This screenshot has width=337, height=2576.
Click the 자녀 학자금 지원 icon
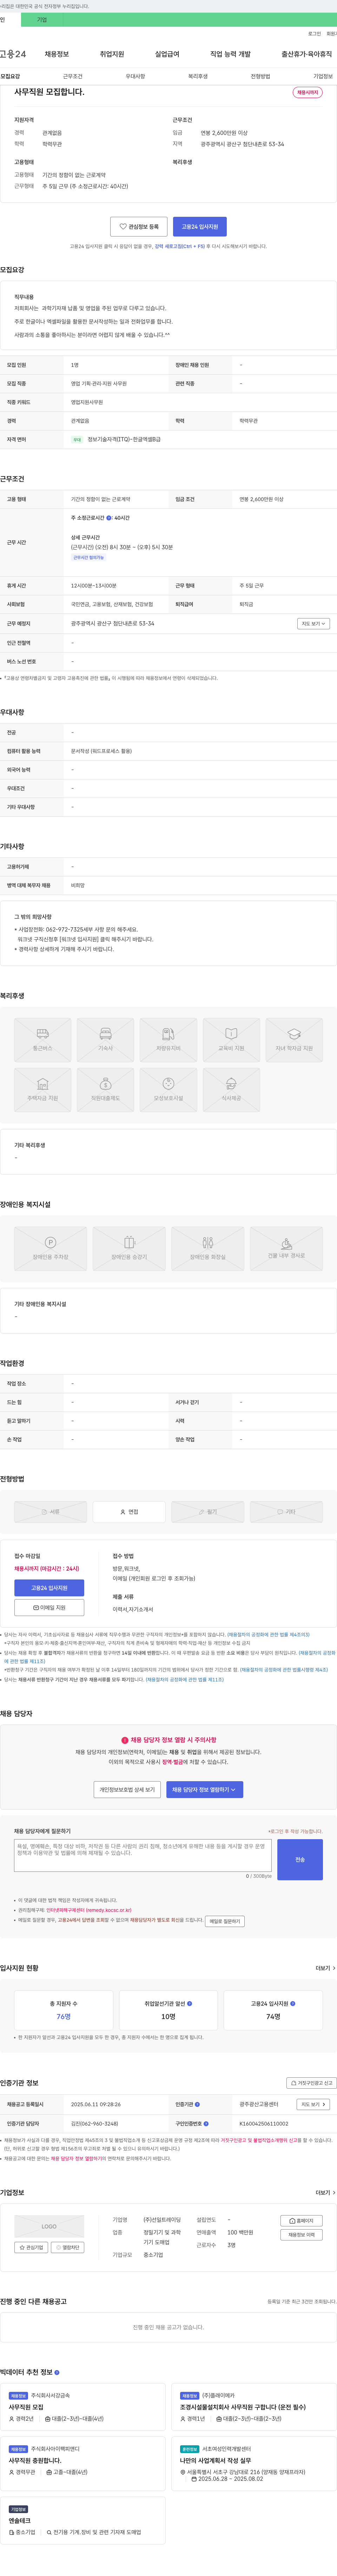pyautogui.click(x=294, y=1040)
